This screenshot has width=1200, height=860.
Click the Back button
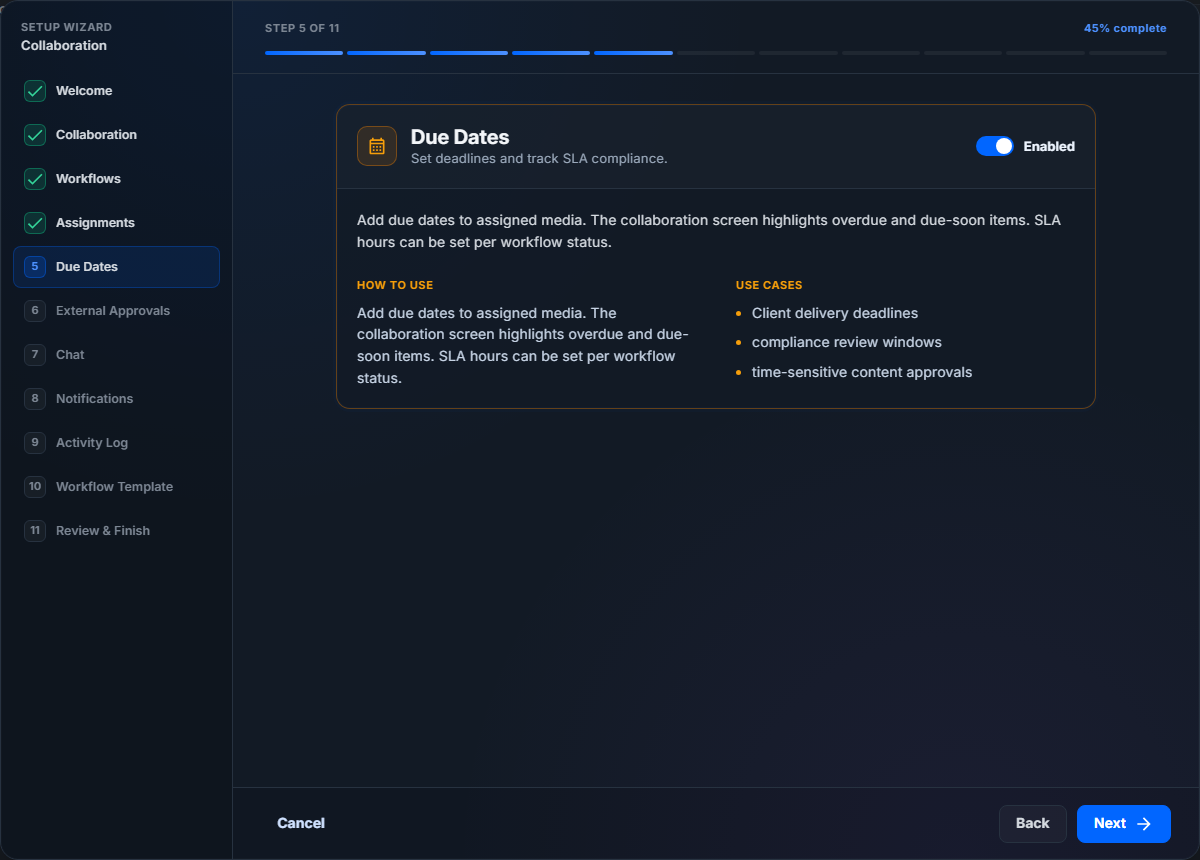[1033, 824]
